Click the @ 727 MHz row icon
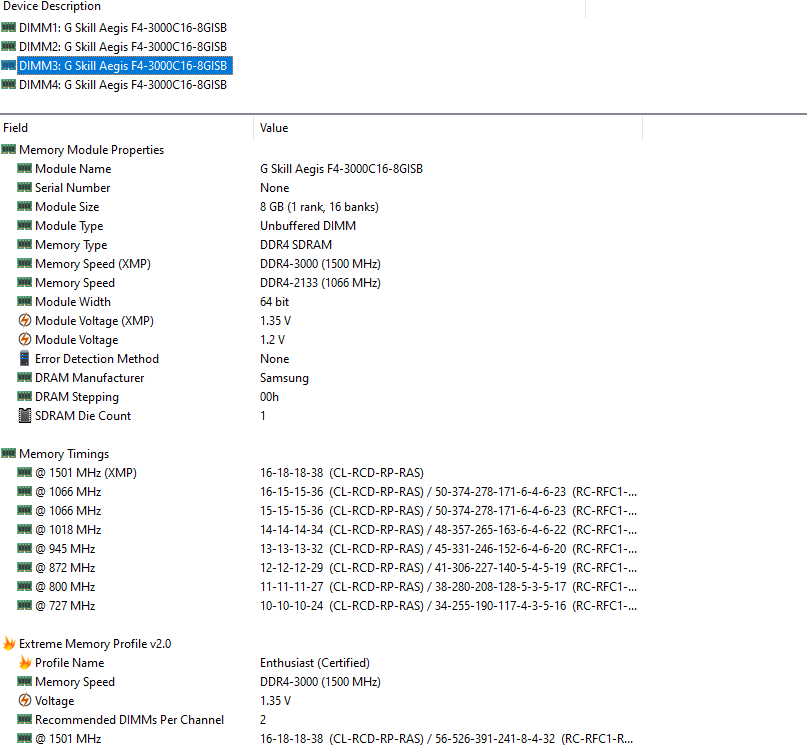The width and height of the screenshot is (807, 756). [x=24, y=606]
